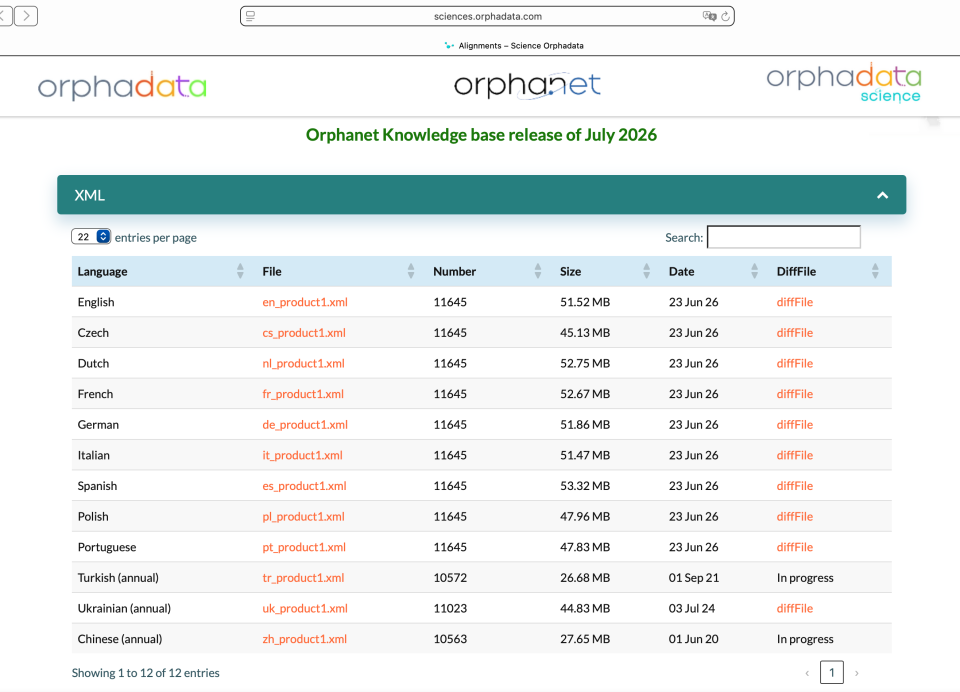Image resolution: width=960 pixels, height=692 pixels.
Task: Sort table by Number column arrows
Action: pos(538,271)
